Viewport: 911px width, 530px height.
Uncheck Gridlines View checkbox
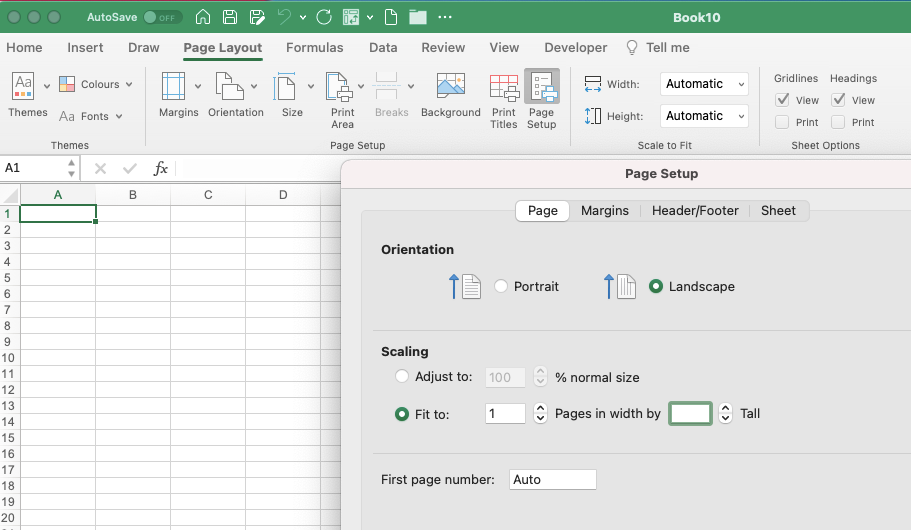tap(782, 100)
